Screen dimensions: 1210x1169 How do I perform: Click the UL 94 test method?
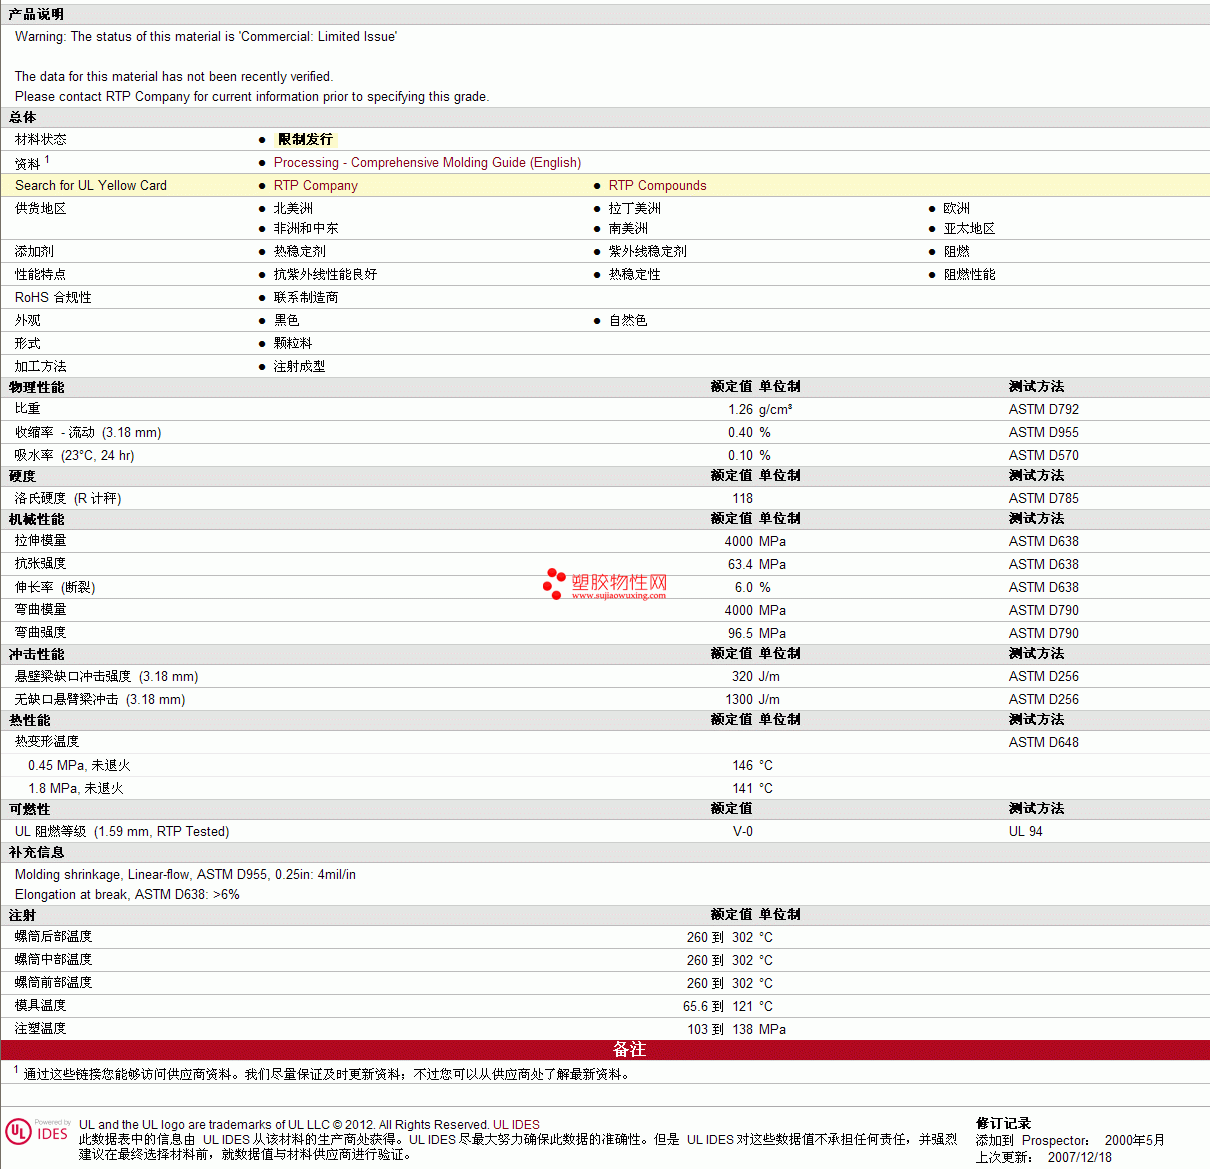[1026, 831]
